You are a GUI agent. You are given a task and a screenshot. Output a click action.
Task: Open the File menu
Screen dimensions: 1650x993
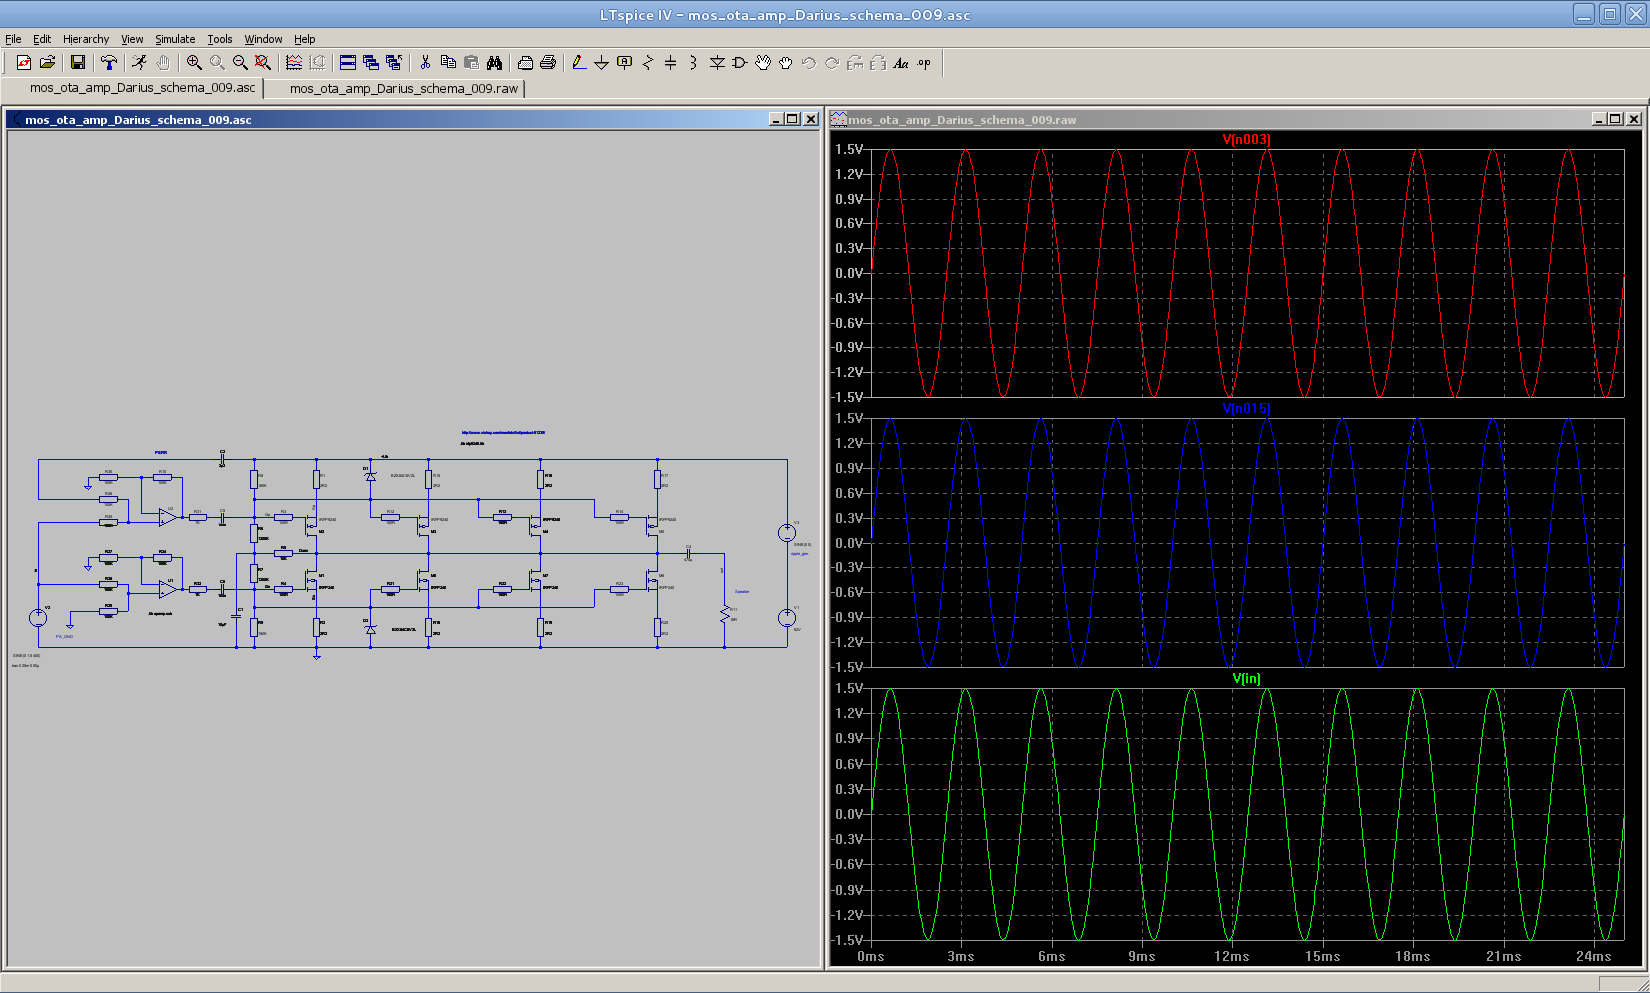(13, 39)
